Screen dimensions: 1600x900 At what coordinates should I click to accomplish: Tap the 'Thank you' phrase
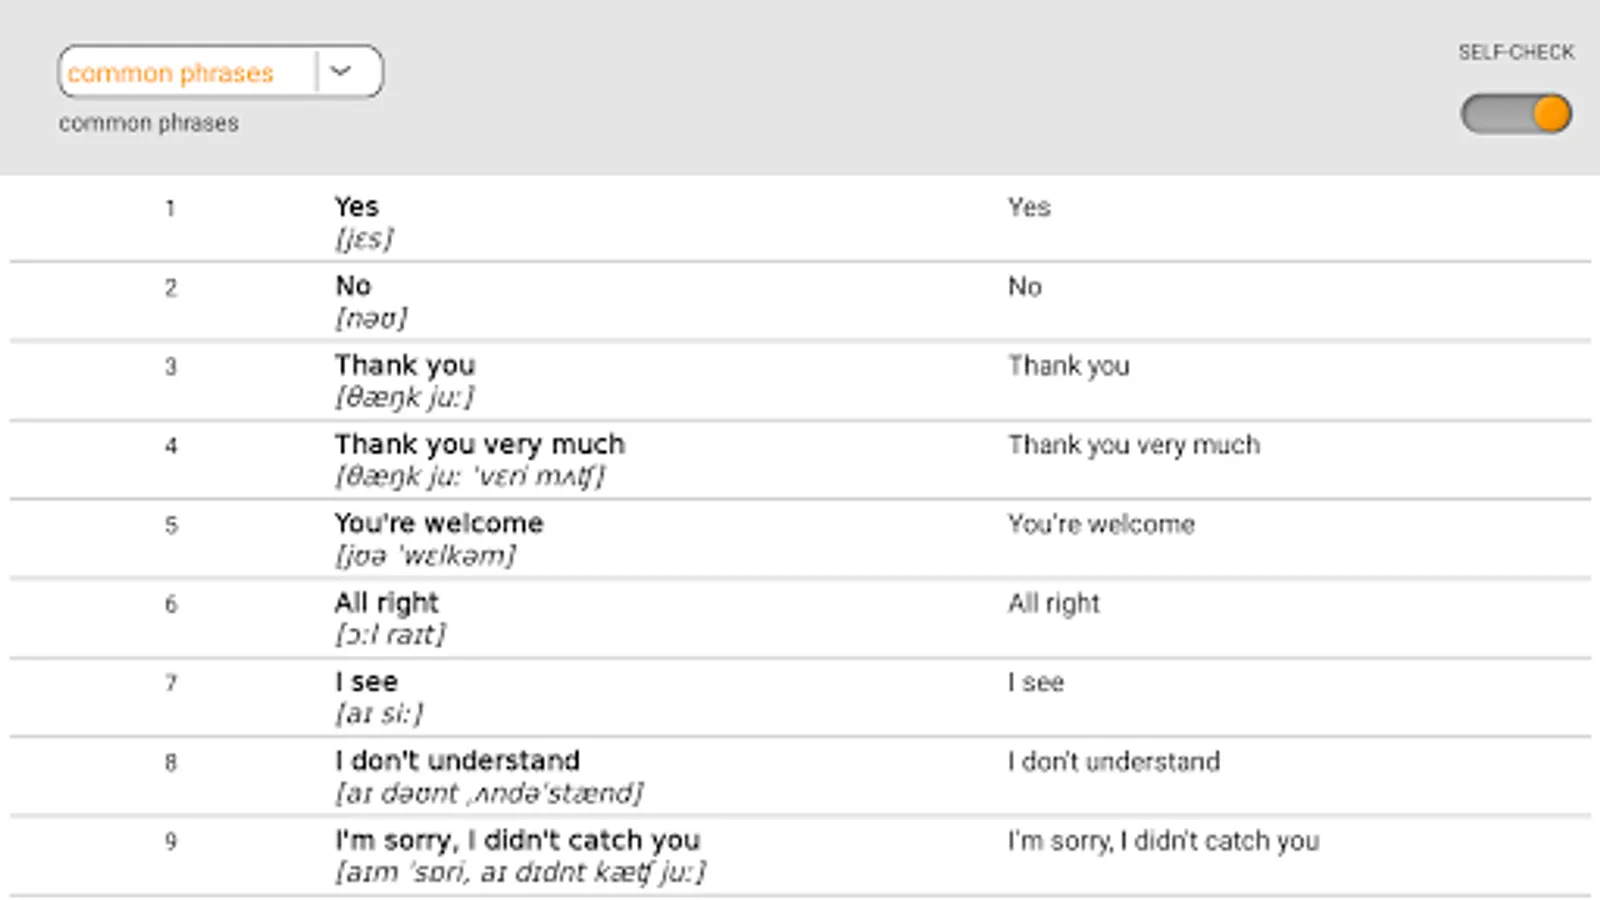[405, 365]
